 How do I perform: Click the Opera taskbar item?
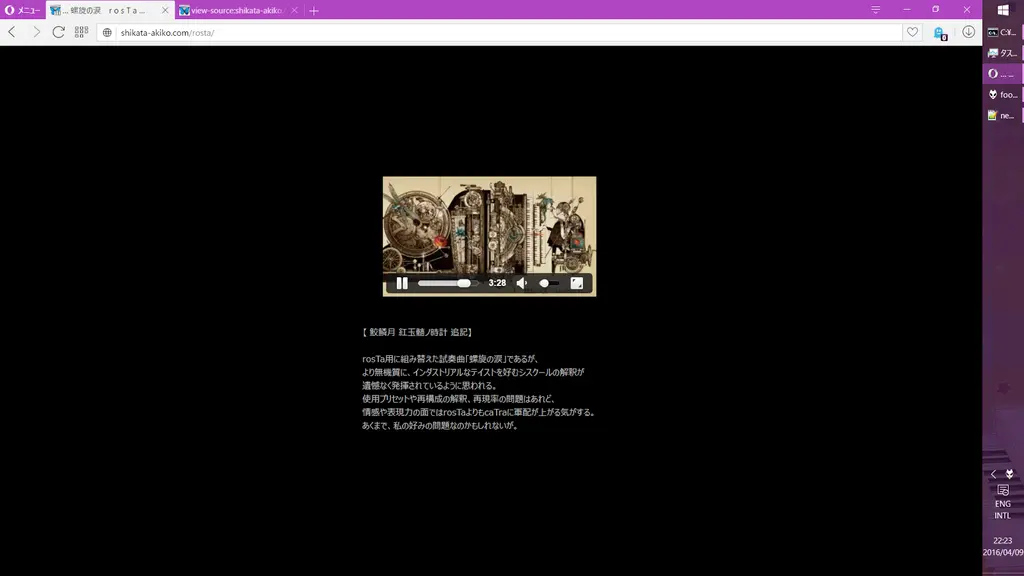pos(1003,74)
